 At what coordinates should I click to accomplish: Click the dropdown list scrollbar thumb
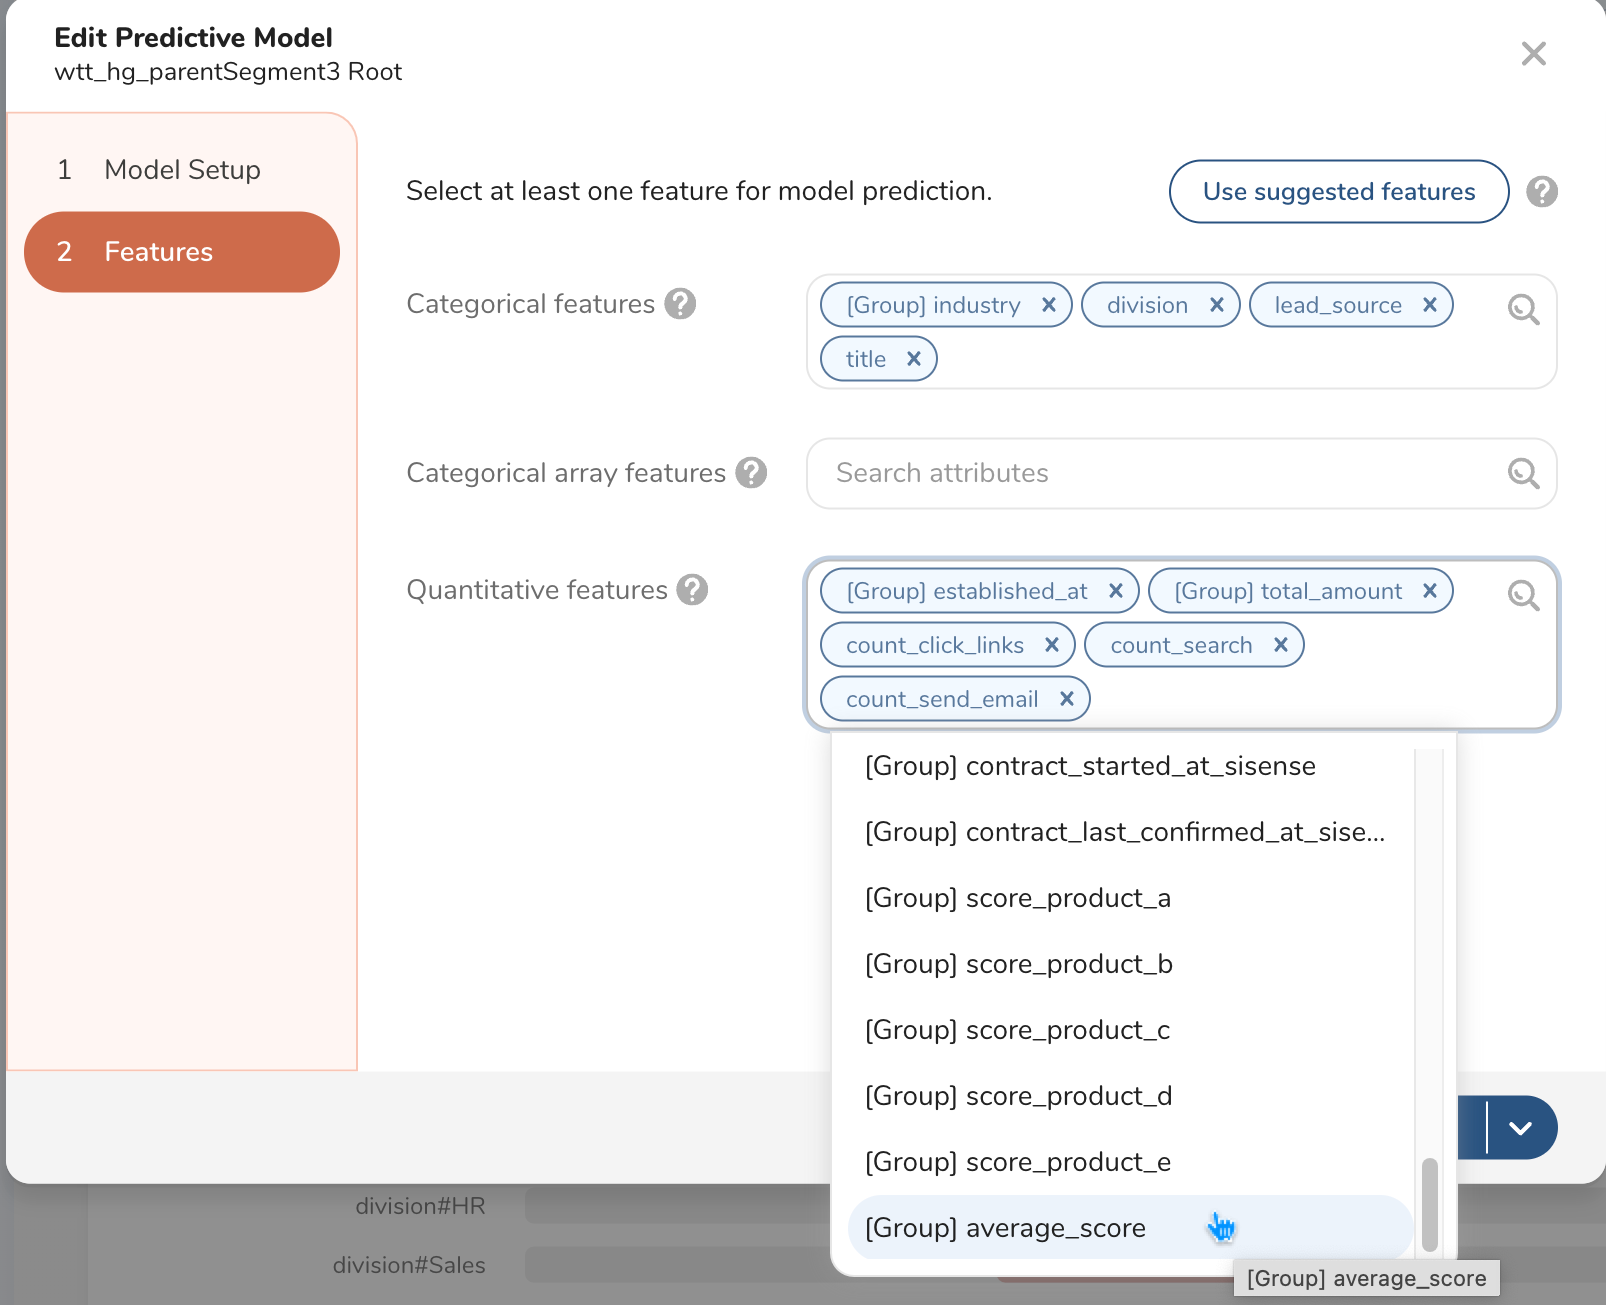click(x=1430, y=1205)
